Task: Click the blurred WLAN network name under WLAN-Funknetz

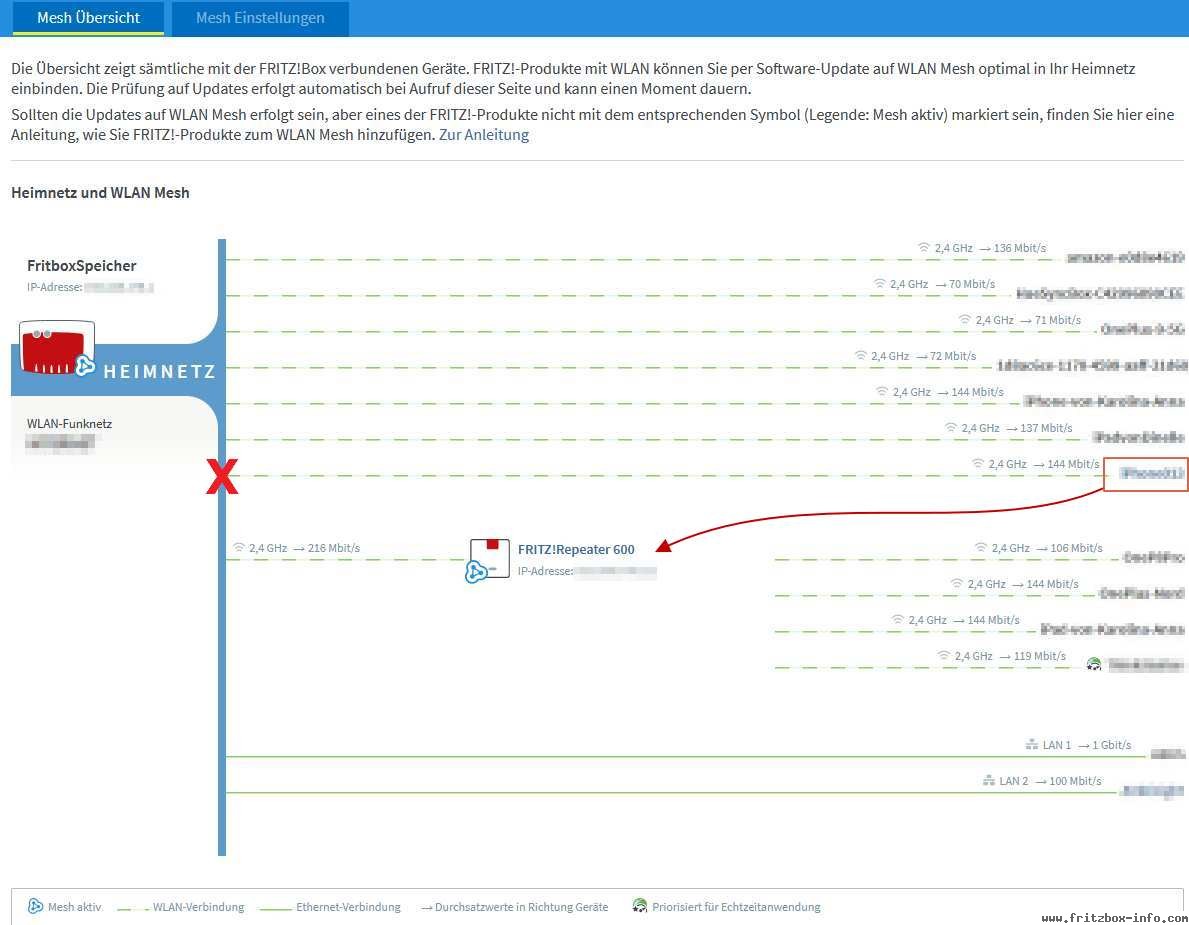Action: tap(60, 443)
